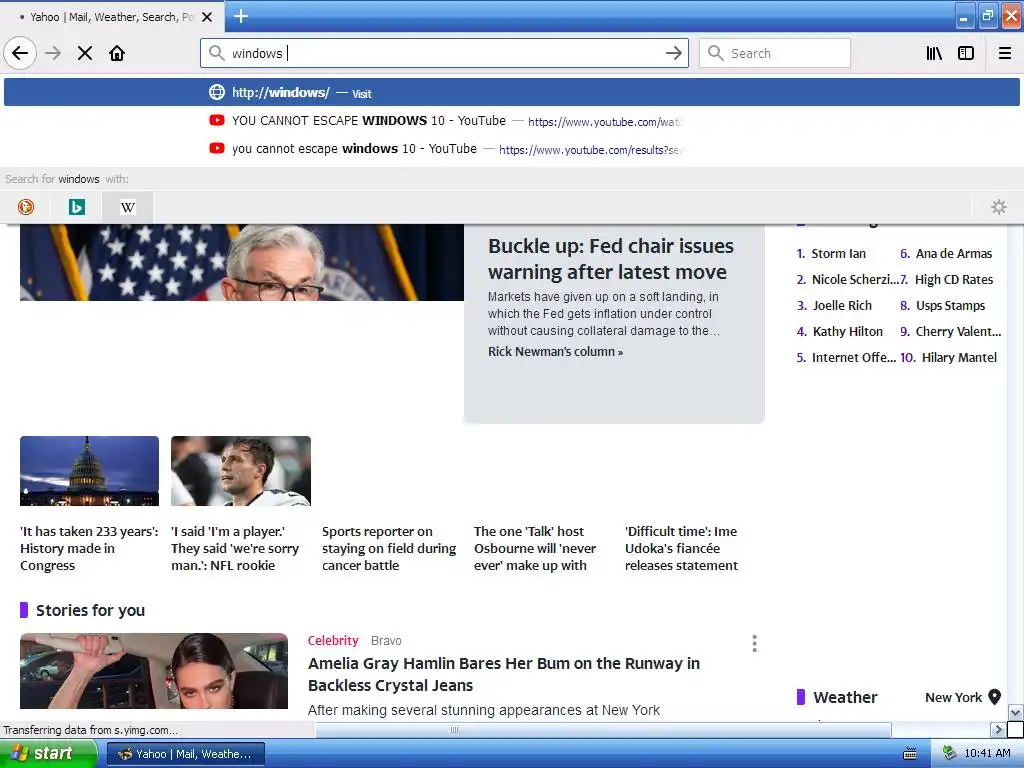Open the Fed chair photo

pyautogui.click(x=242, y=263)
